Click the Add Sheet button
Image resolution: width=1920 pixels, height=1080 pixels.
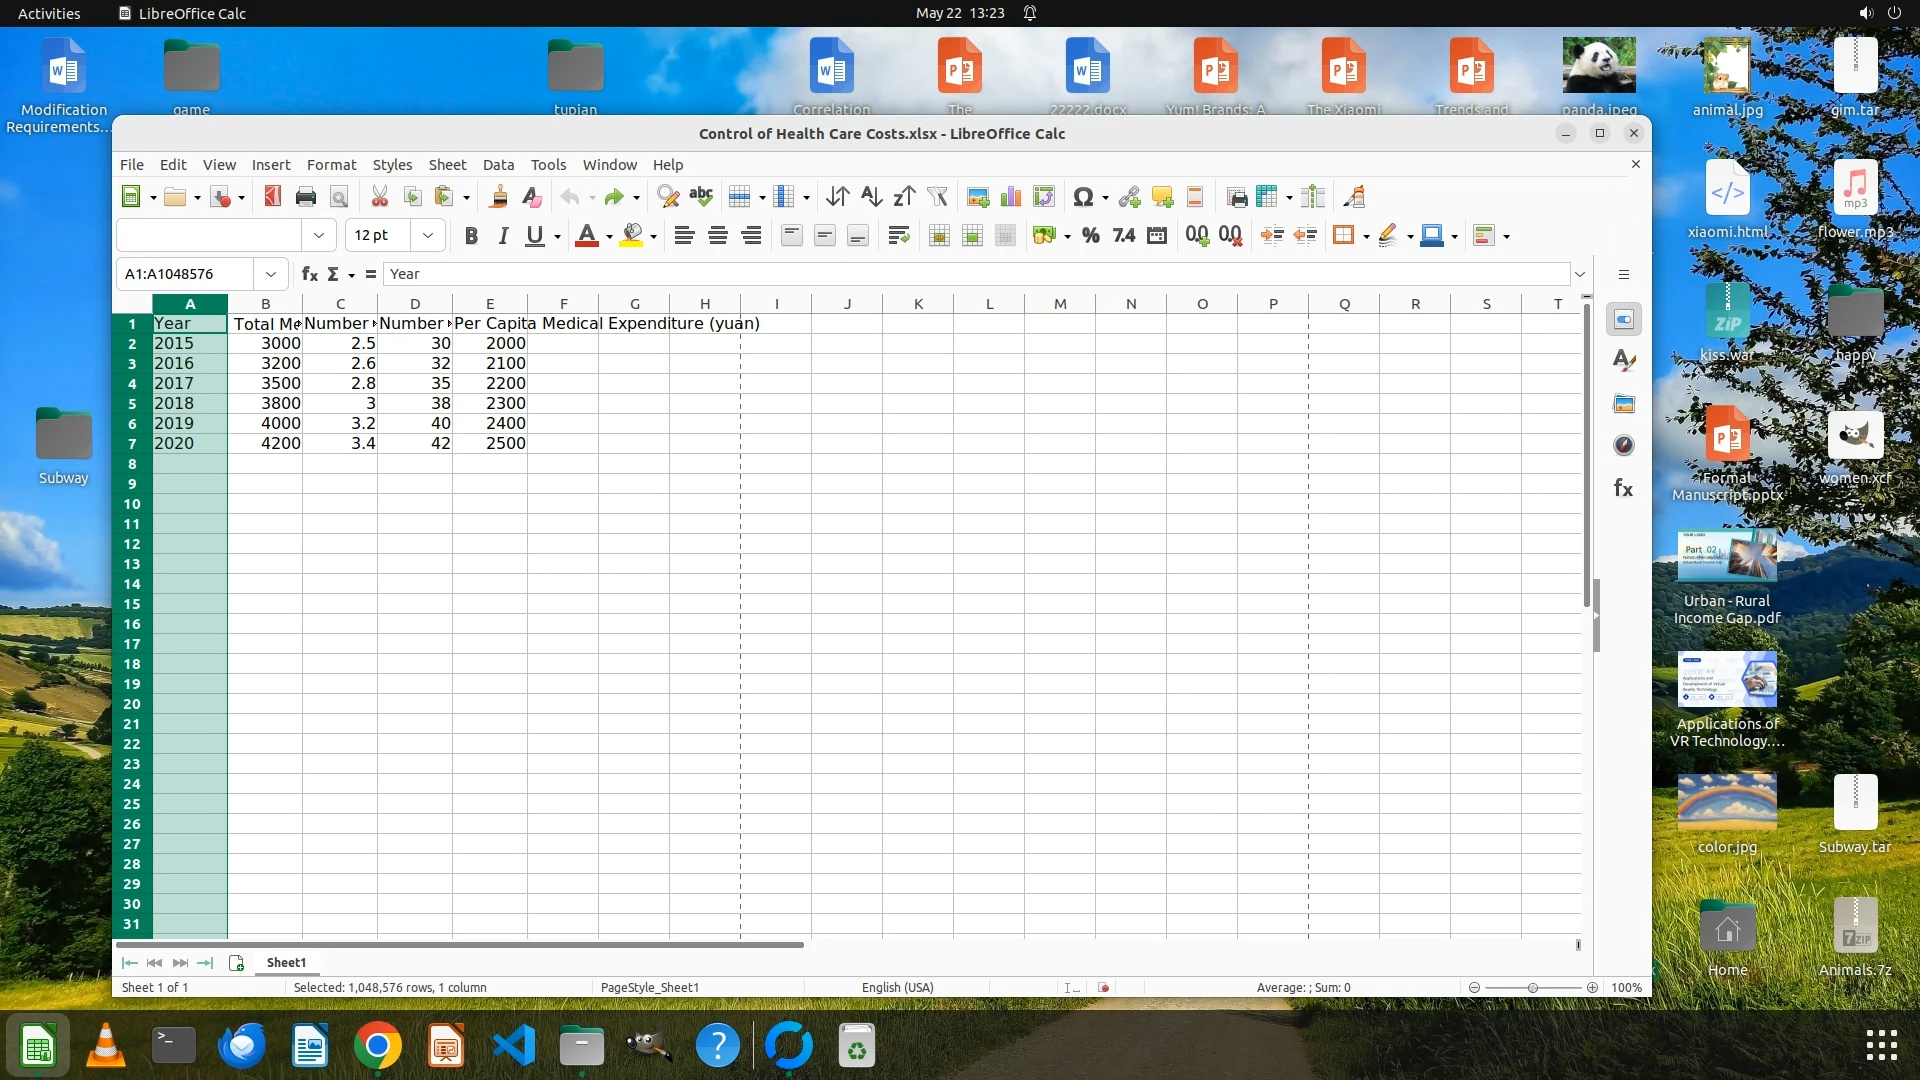click(236, 963)
